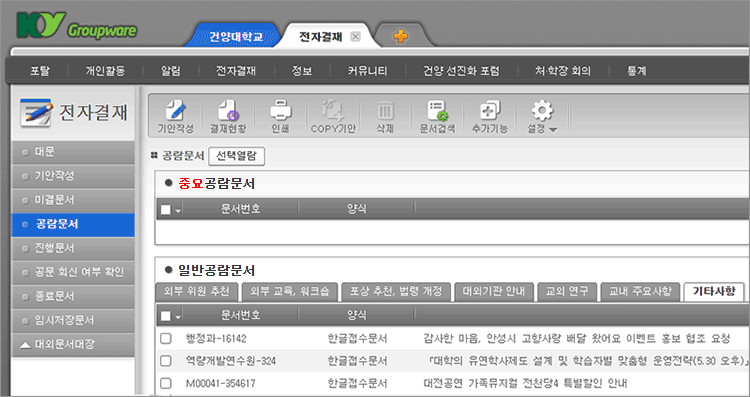Open the 통계 menu
Viewport: 750px width, 397px height.
click(x=637, y=71)
